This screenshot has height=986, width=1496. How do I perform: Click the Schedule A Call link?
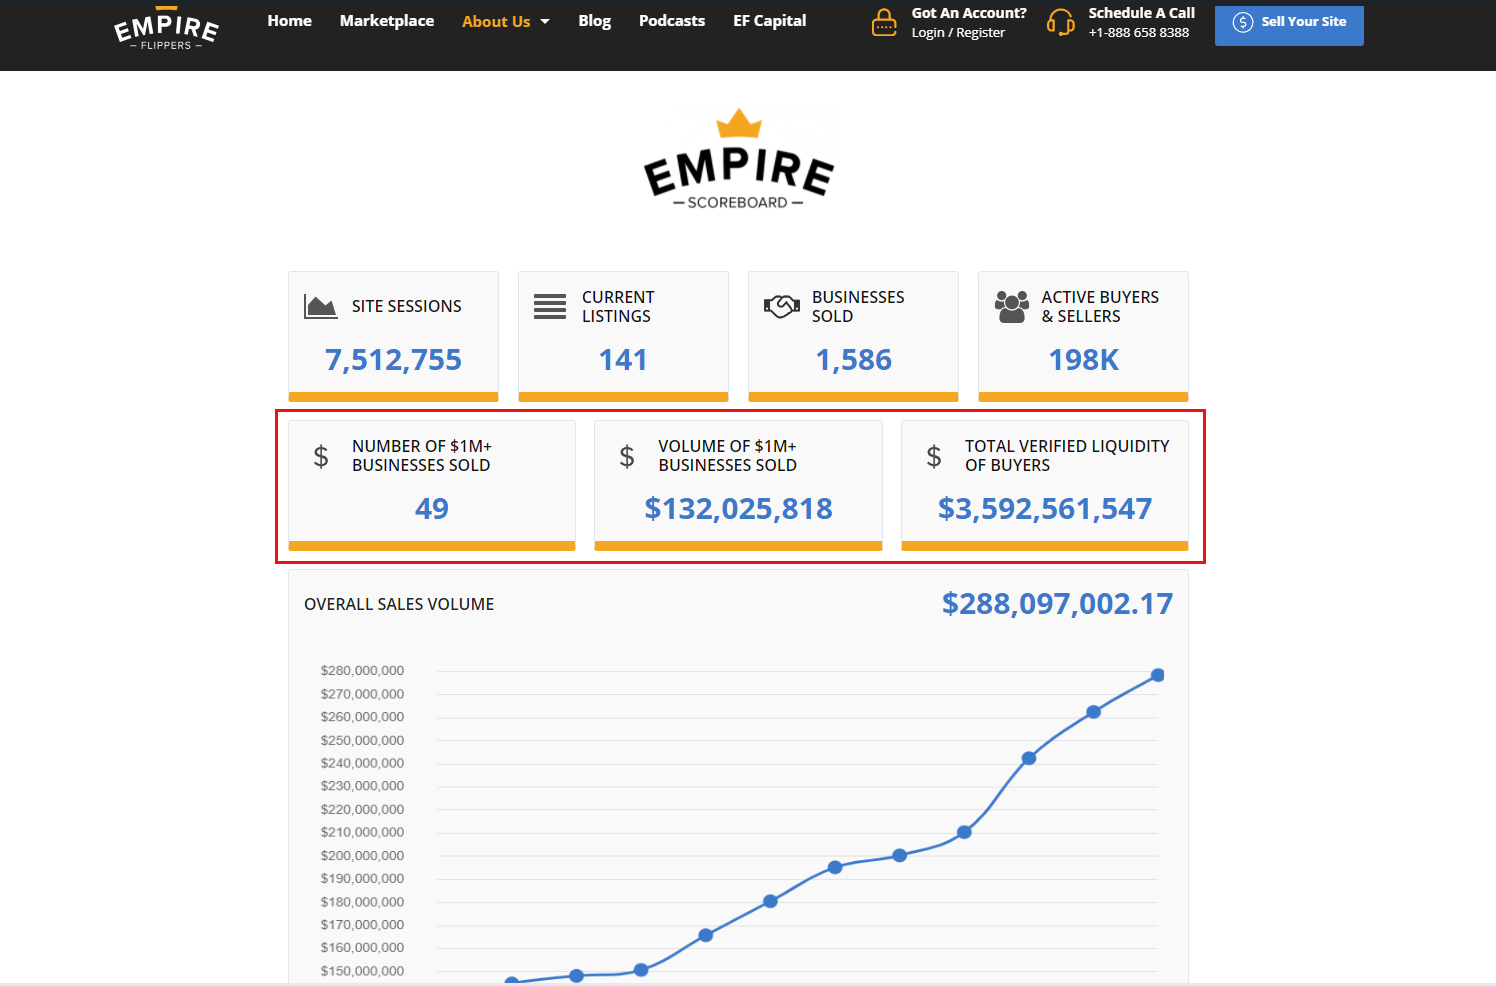coord(1142,13)
